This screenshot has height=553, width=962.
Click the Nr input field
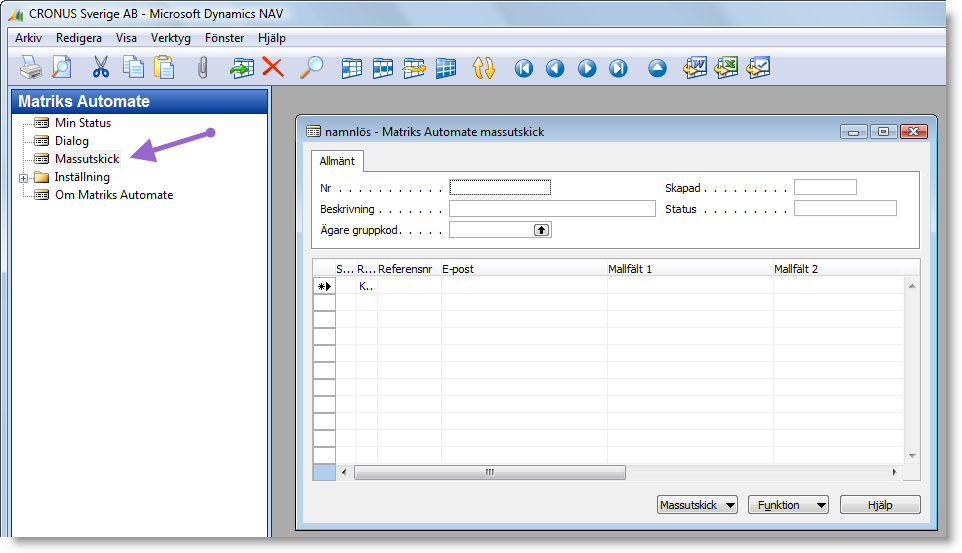pyautogui.click(x=500, y=187)
